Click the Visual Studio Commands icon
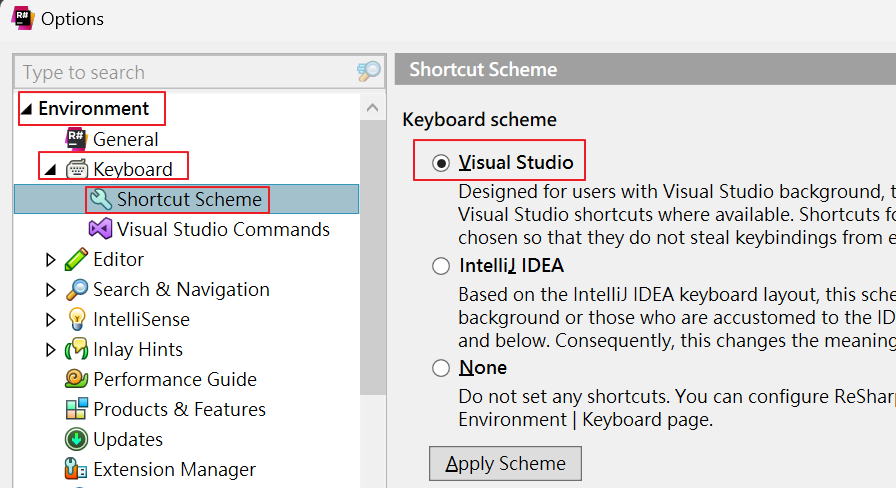The width and height of the screenshot is (896, 488). pyautogui.click(x=101, y=229)
